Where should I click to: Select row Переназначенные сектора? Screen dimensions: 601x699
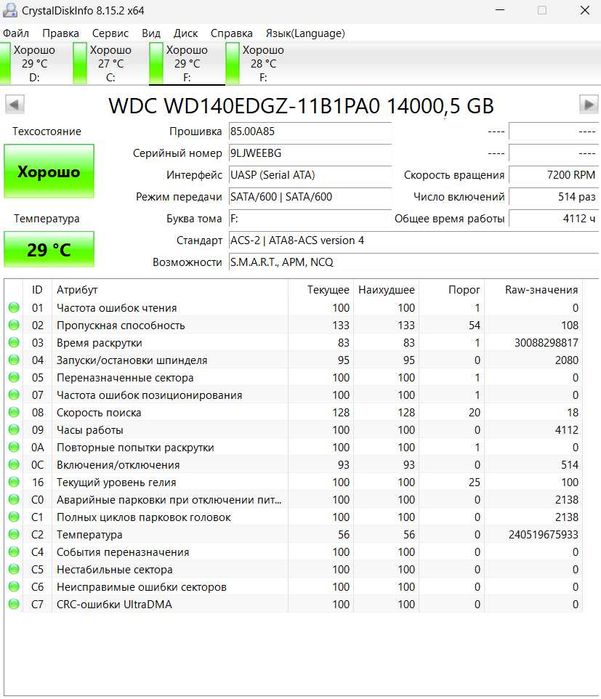pos(294,377)
